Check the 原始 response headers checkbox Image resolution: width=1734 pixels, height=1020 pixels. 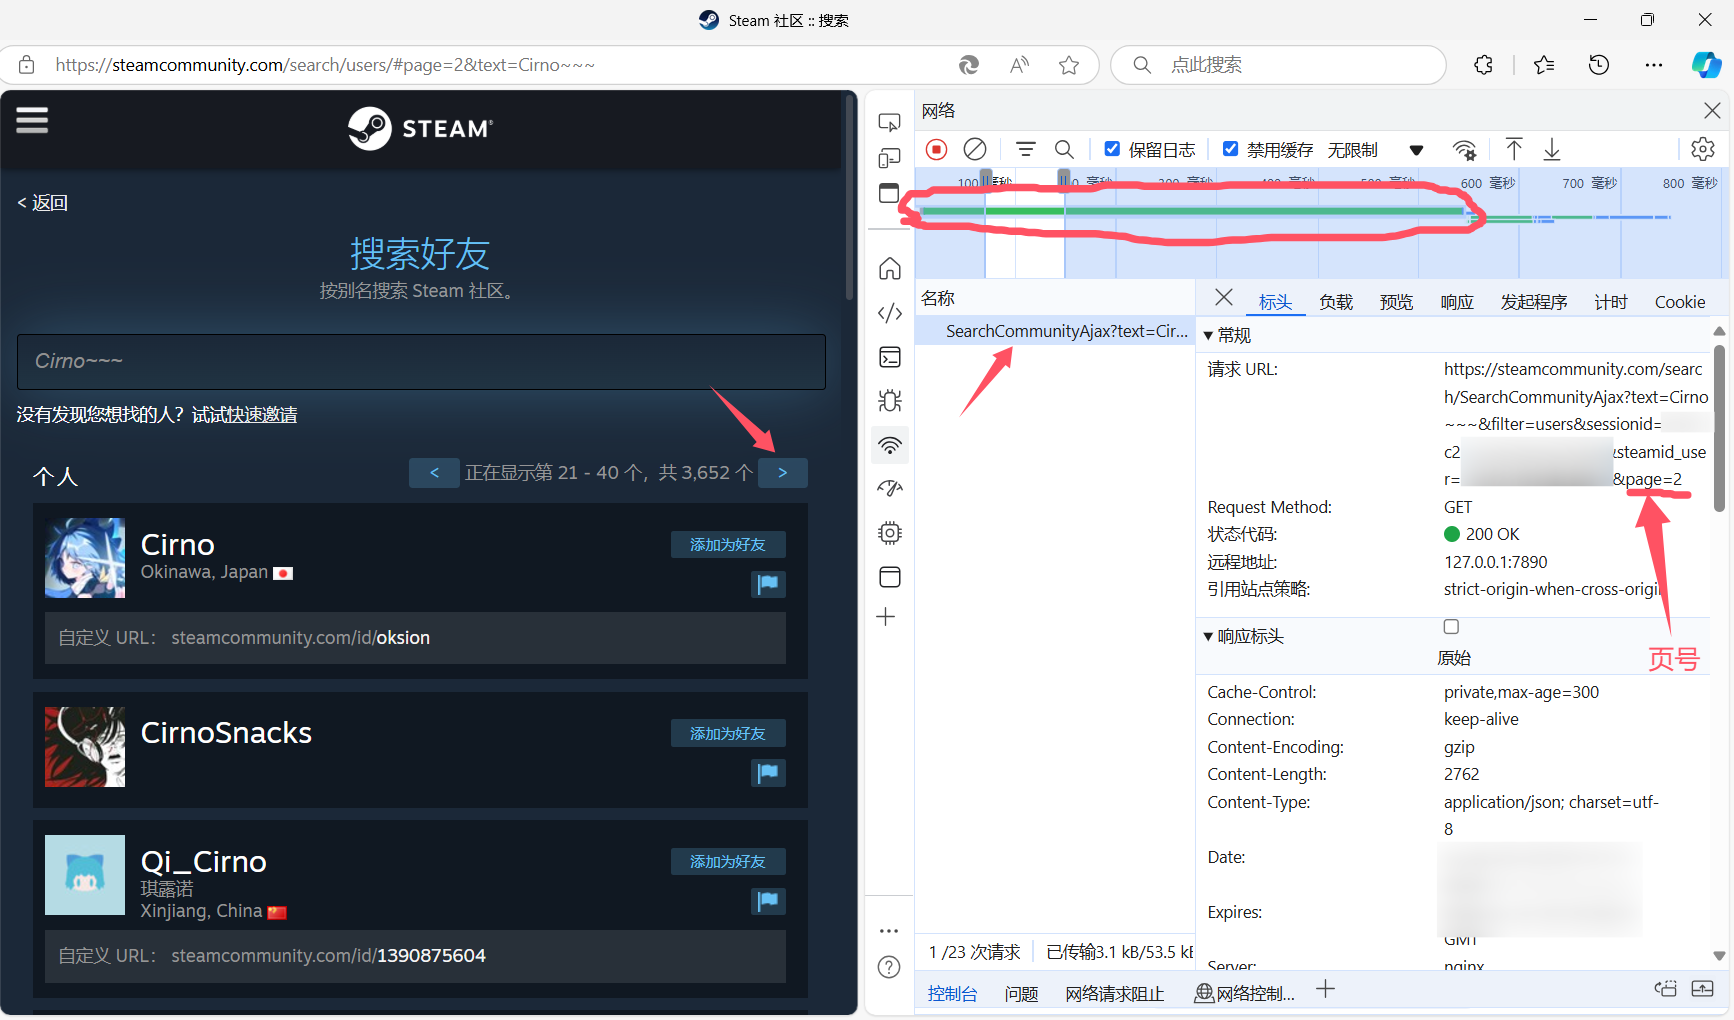pyautogui.click(x=1451, y=627)
